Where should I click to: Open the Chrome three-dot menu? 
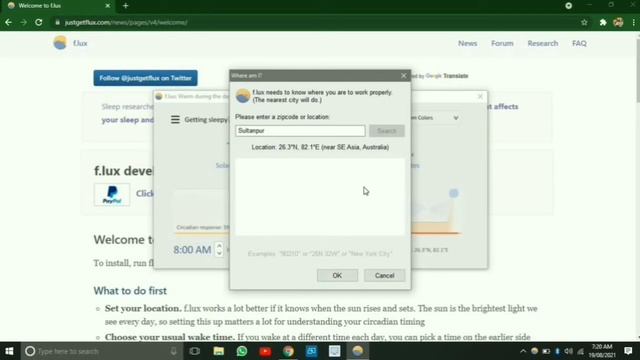pyautogui.click(x=633, y=22)
